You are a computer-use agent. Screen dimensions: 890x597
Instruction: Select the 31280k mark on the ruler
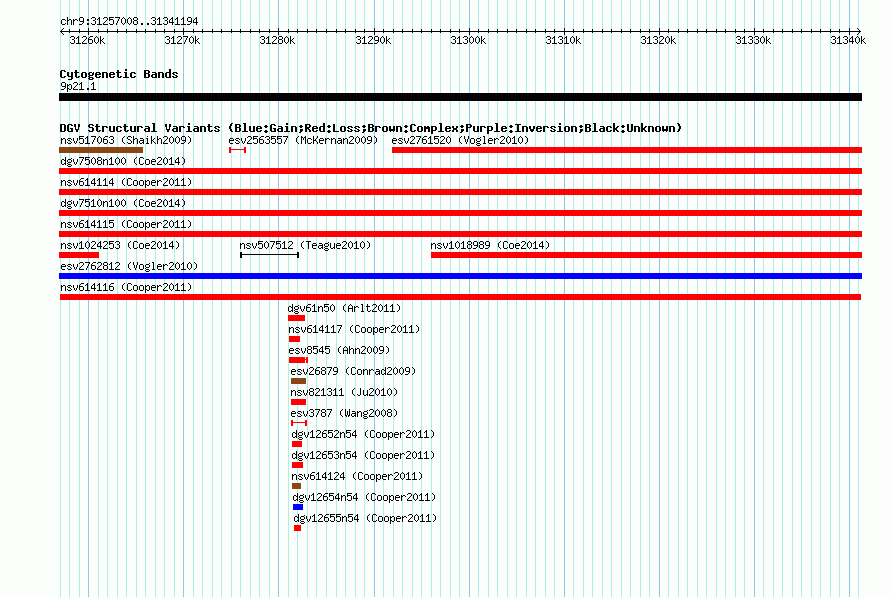tap(277, 40)
